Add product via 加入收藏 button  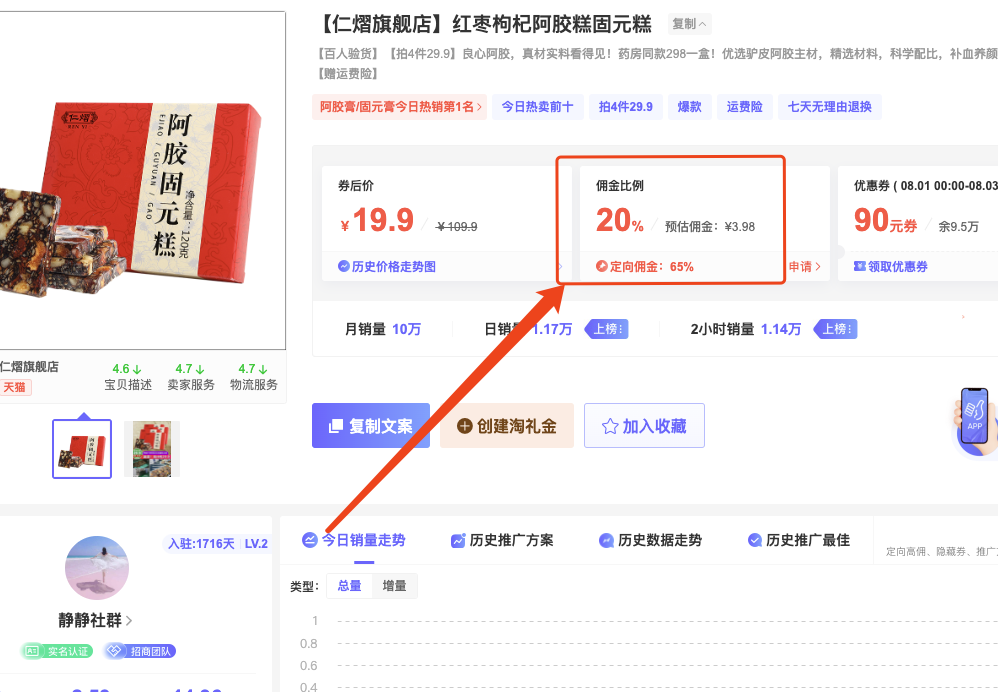pyautogui.click(x=644, y=425)
